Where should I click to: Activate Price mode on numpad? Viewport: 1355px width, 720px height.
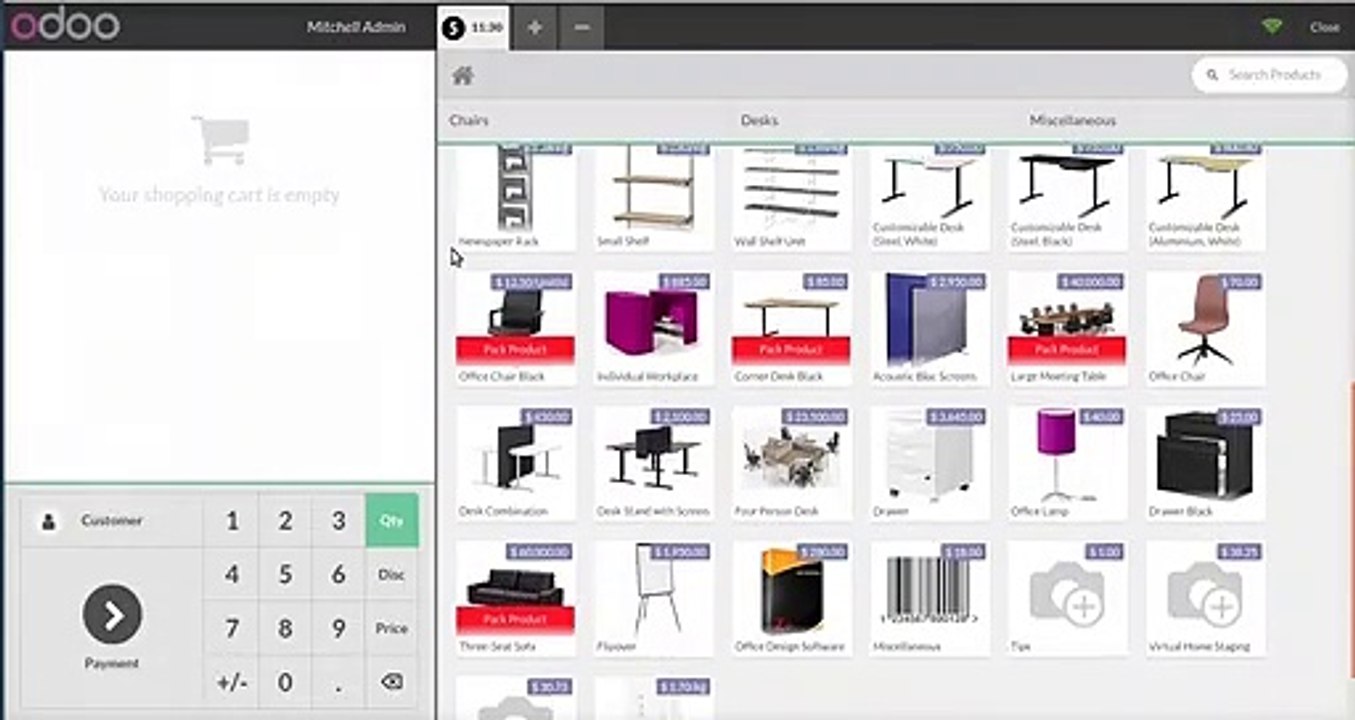(392, 629)
